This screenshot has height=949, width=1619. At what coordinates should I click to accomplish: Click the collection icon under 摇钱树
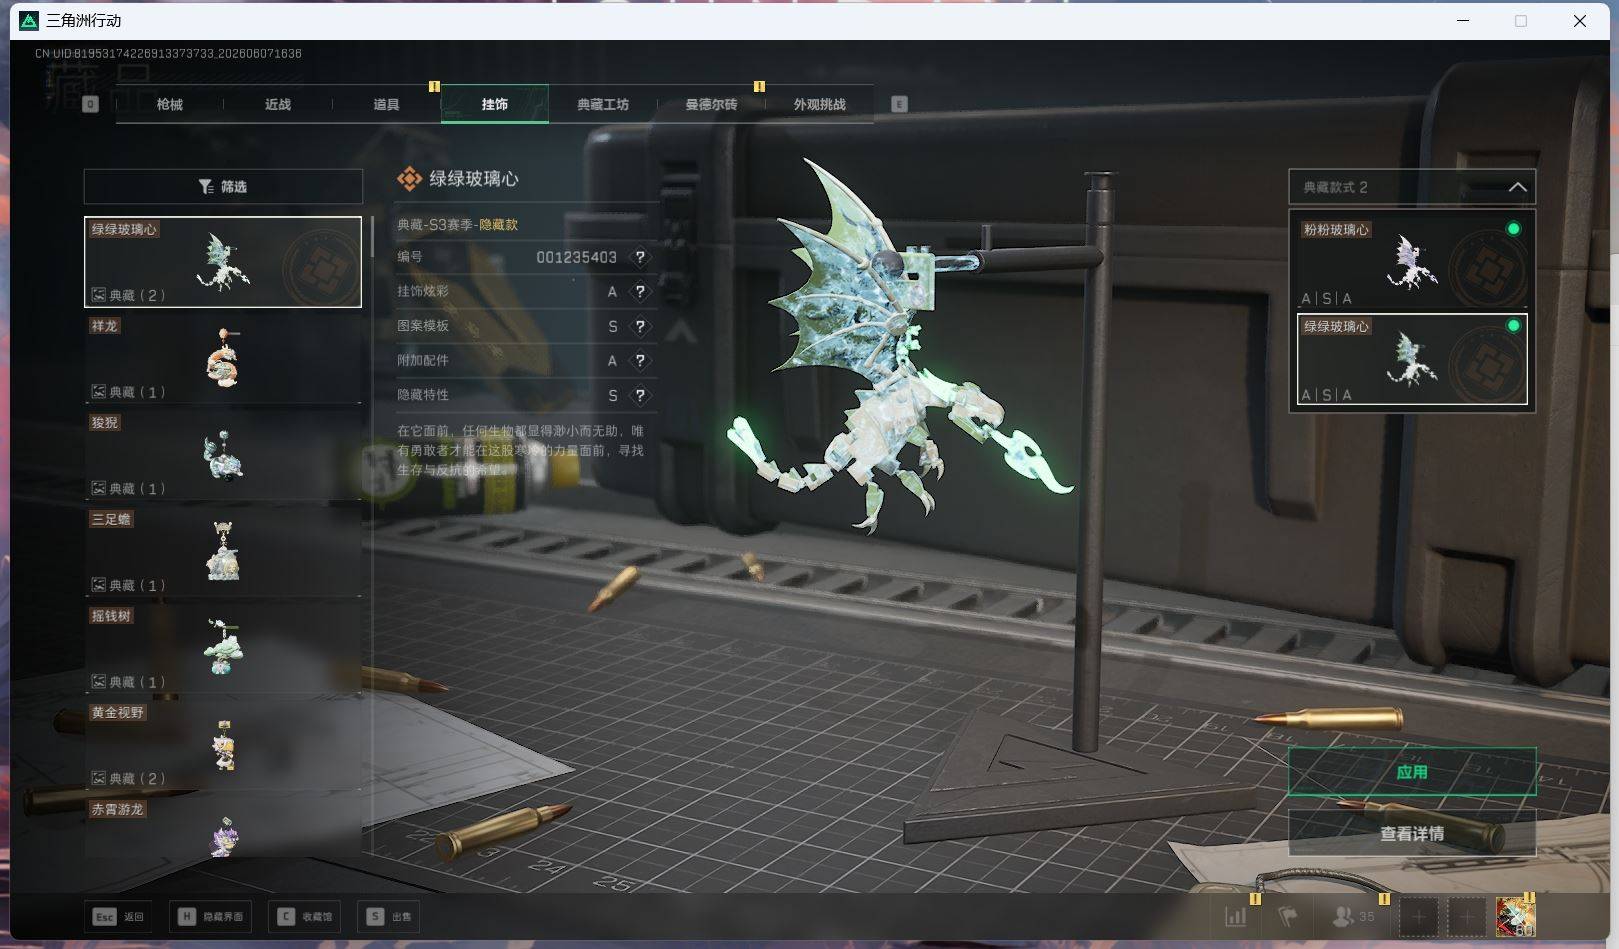(99, 682)
